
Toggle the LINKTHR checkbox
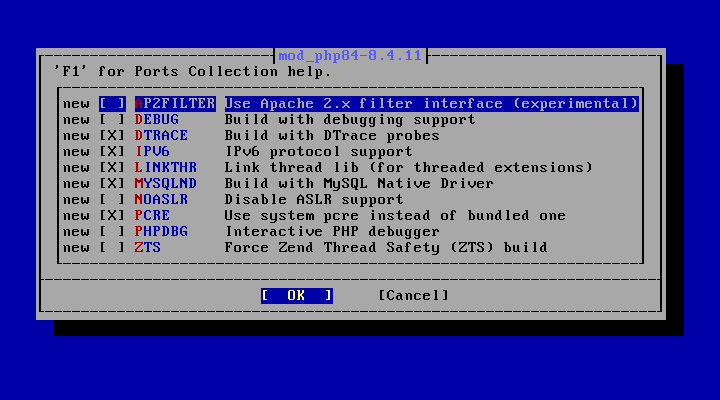(x=112, y=168)
